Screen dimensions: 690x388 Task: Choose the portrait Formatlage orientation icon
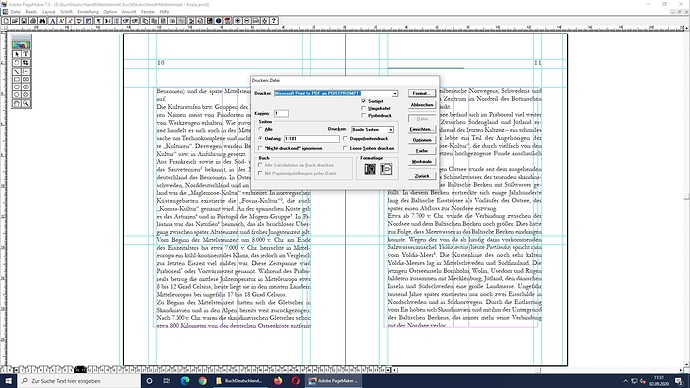click(x=370, y=169)
